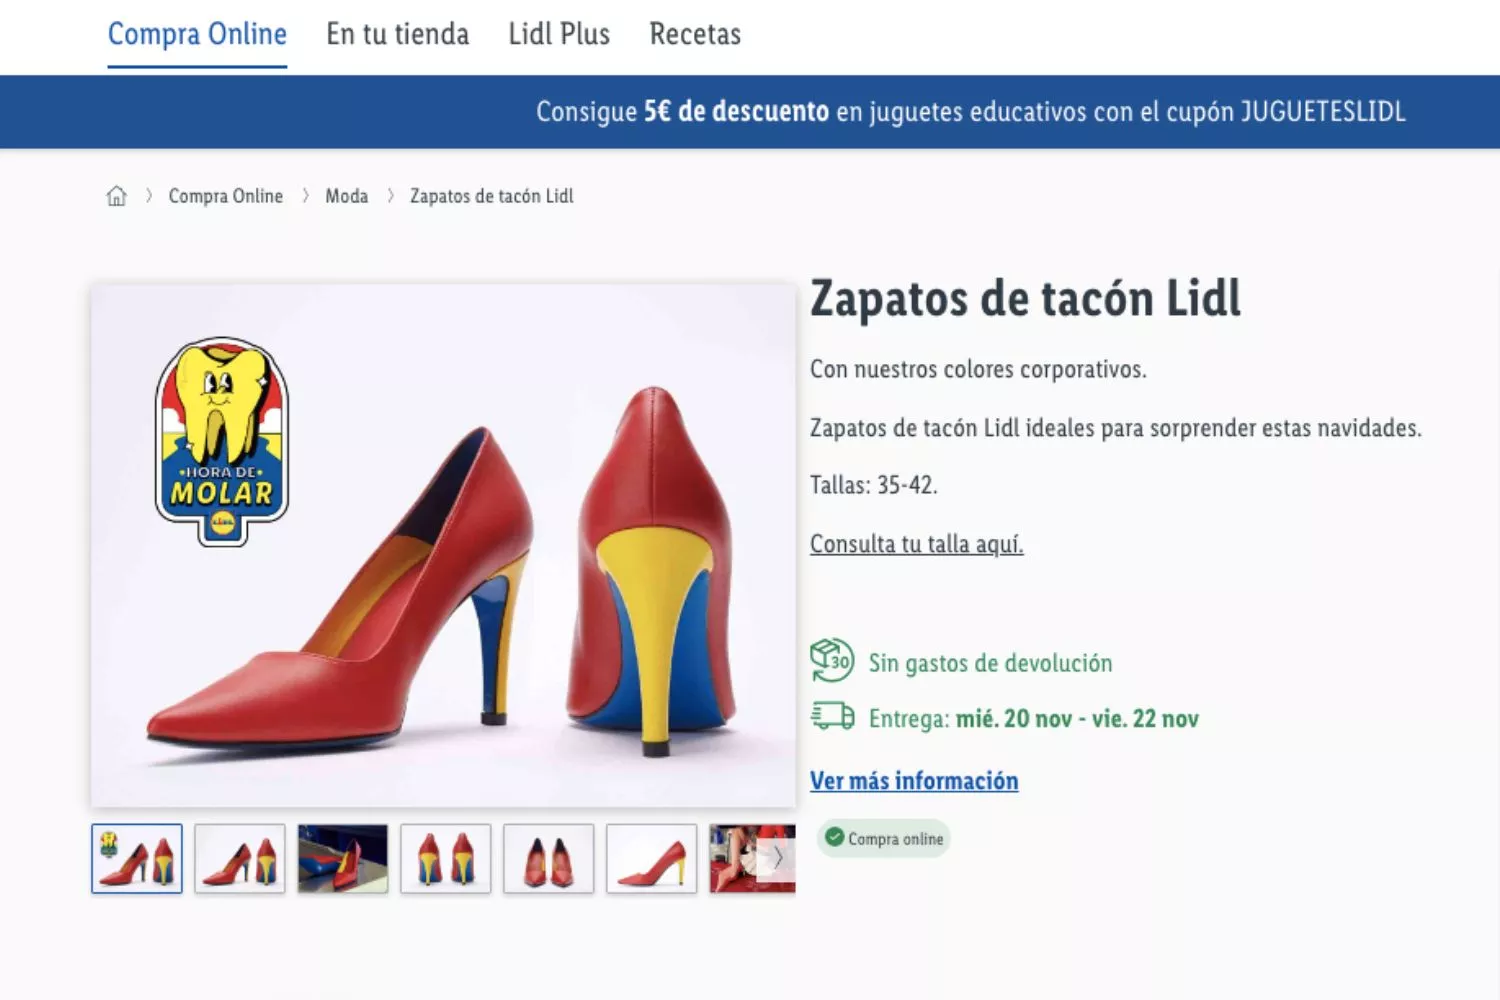Click the 5€ discount promo banner
The height and width of the screenshot is (1000, 1500).
970,111
